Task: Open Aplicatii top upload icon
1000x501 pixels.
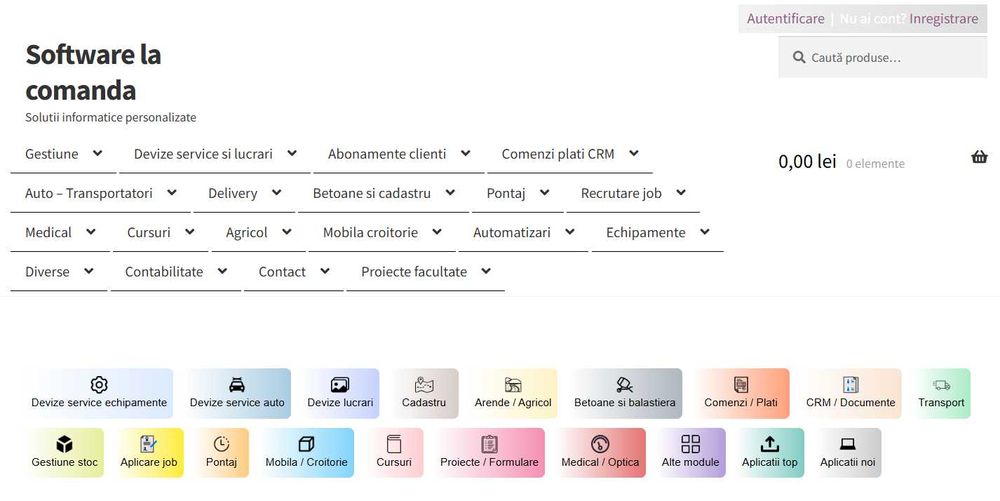Action: pyautogui.click(x=769, y=444)
